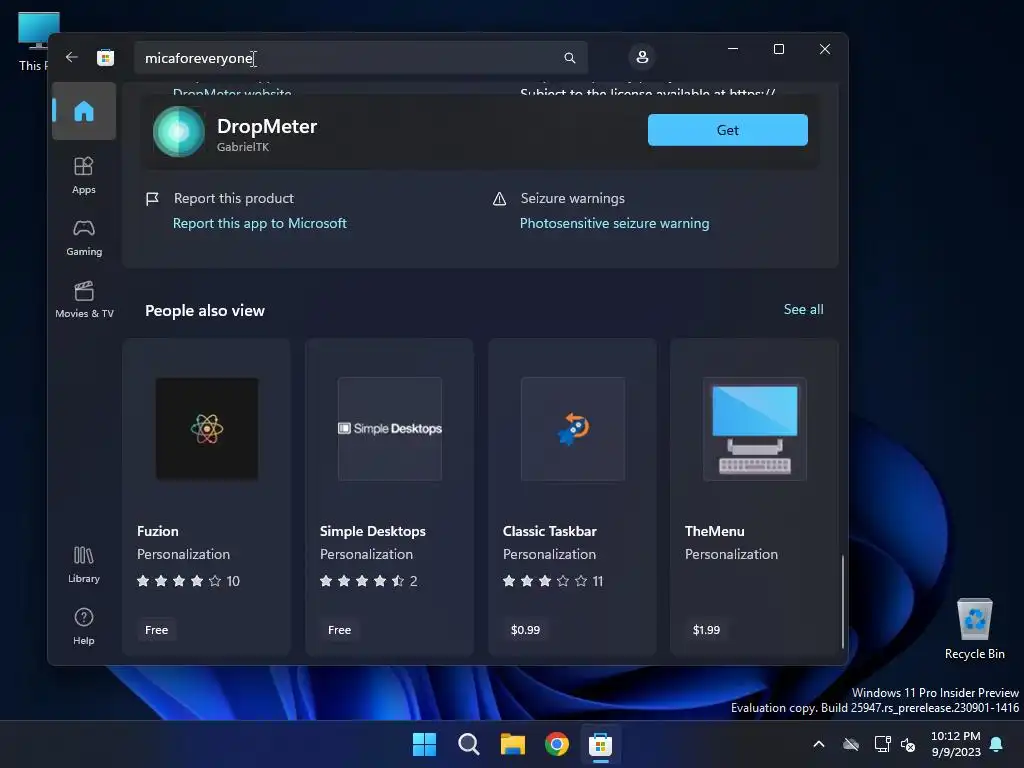Click the search magnifier in the Store search box

[x=569, y=58]
